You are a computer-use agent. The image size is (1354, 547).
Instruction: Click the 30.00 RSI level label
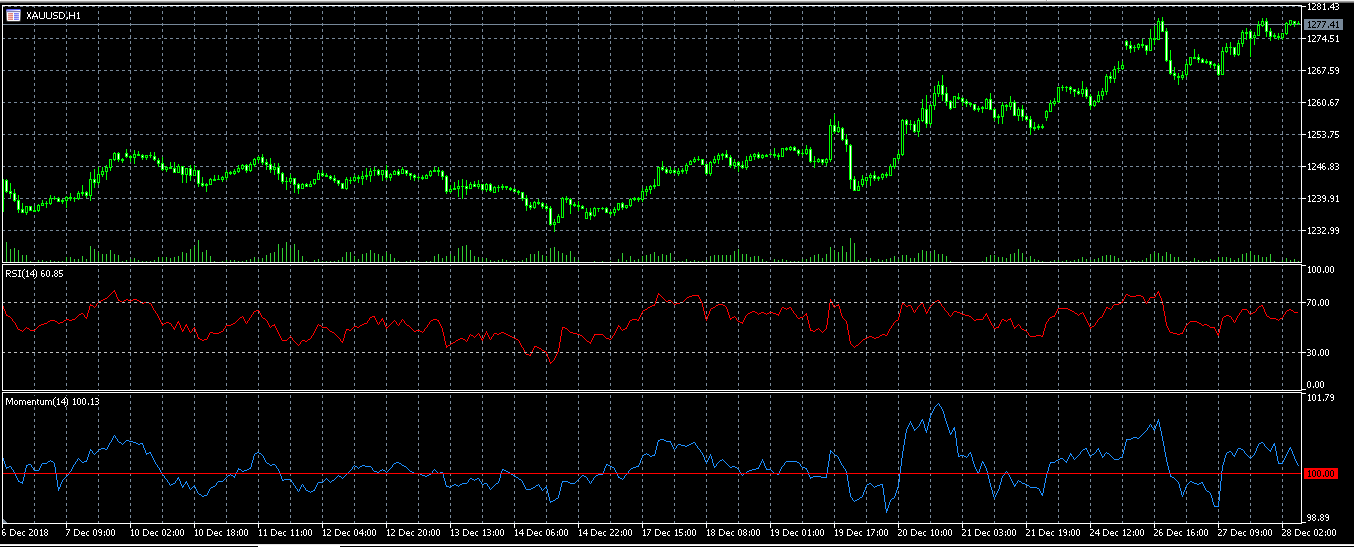1320,353
